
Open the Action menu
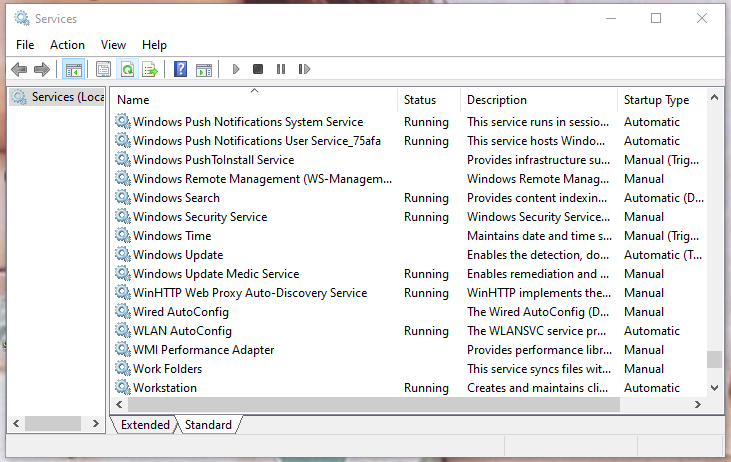point(67,45)
